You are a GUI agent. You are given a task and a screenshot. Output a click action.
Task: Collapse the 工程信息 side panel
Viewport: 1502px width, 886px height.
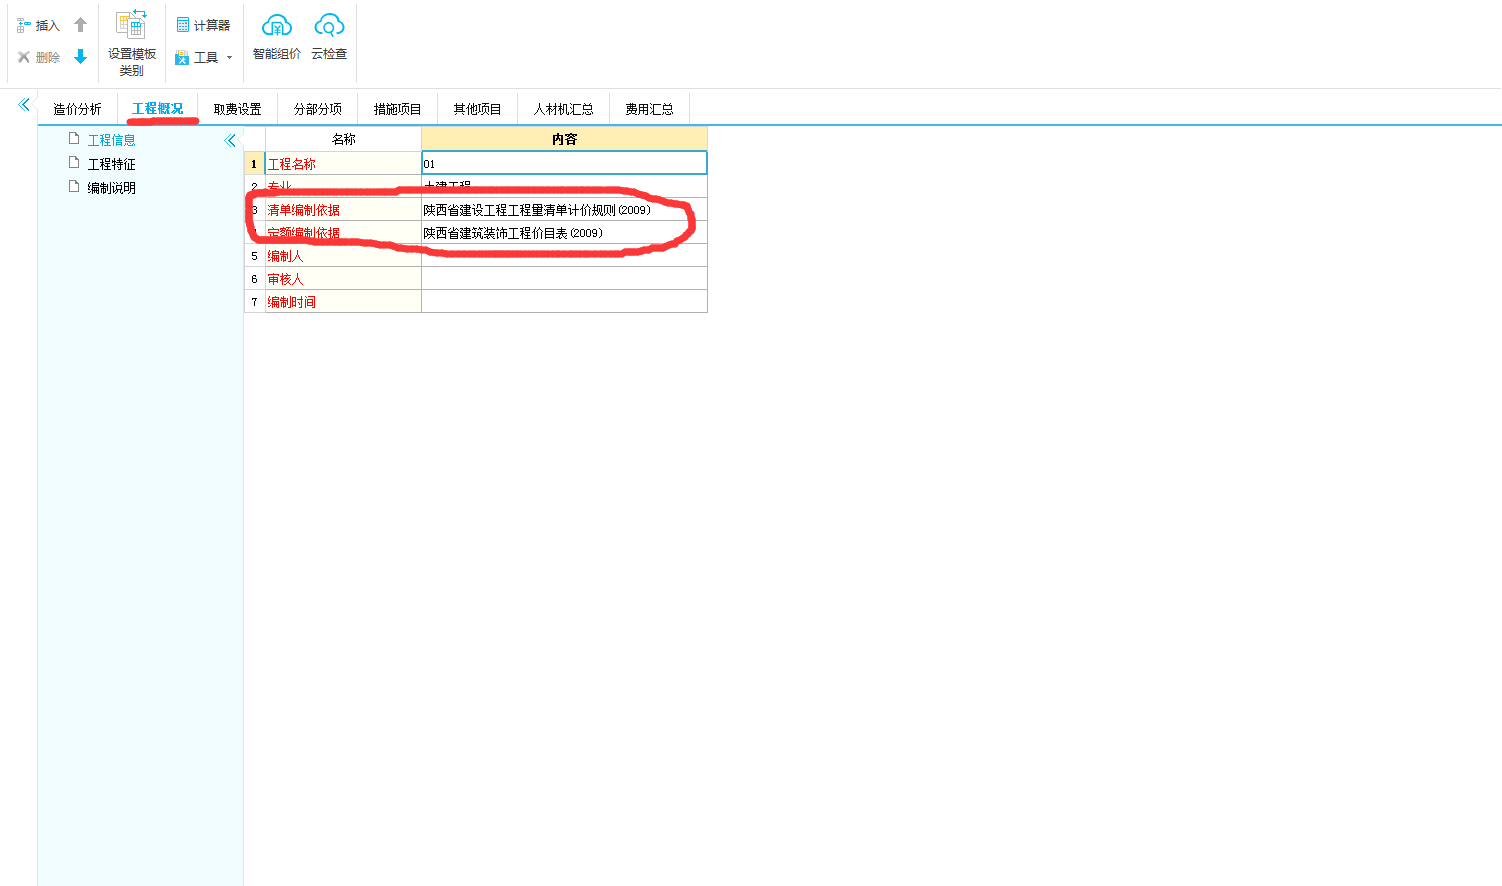230,141
